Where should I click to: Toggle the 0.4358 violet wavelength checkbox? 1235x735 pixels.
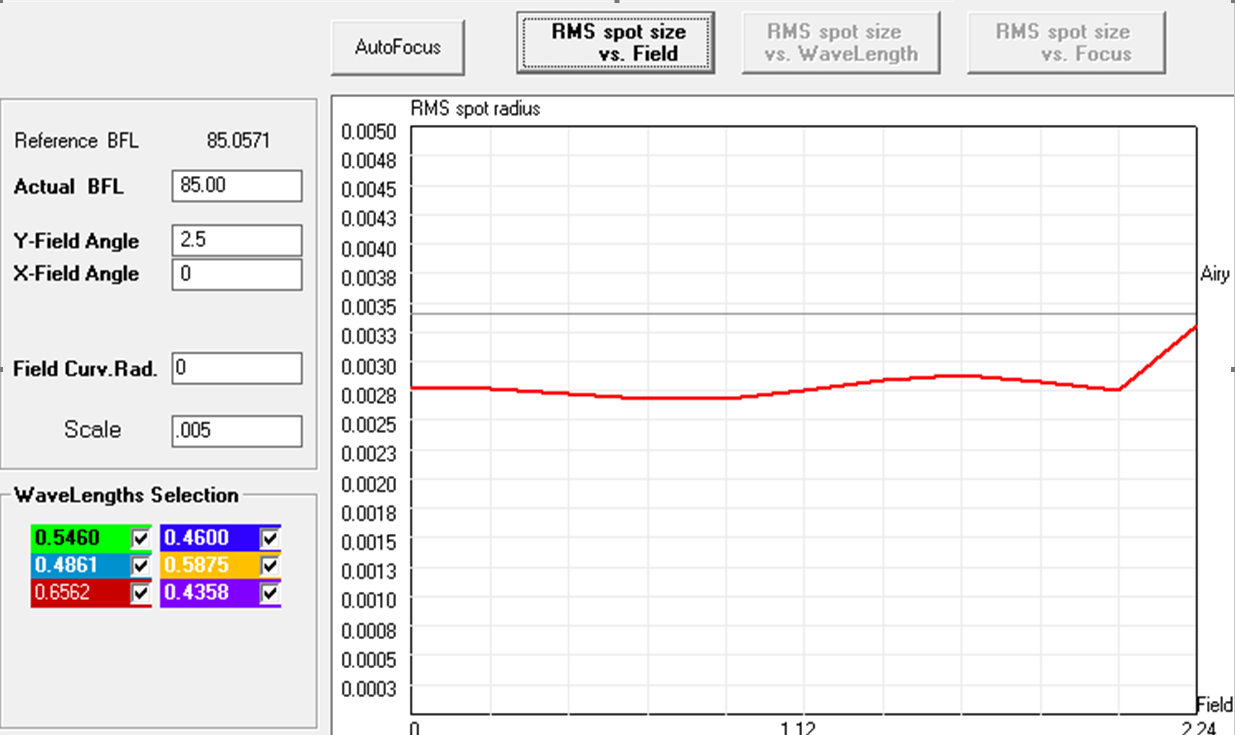click(270, 593)
